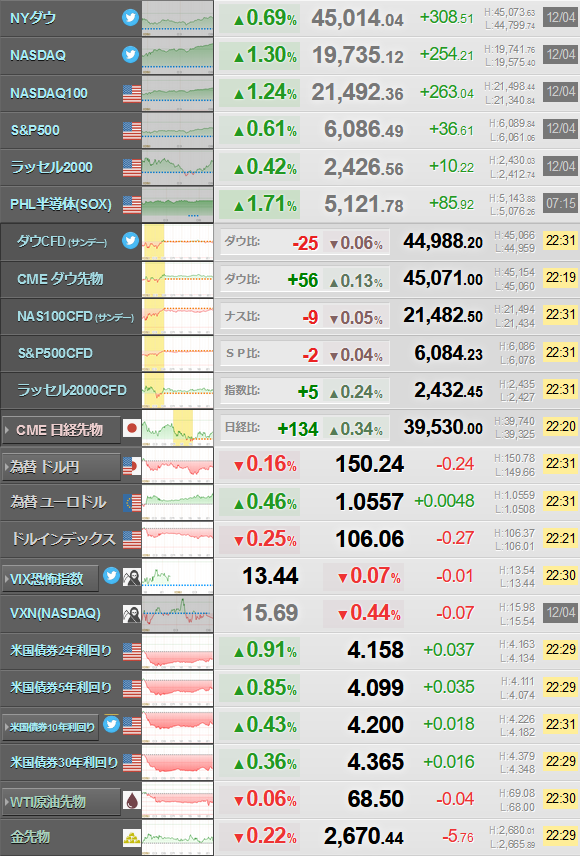Click the Twitter icon beside NYダウ
580x856 pixels.
[130, 17]
